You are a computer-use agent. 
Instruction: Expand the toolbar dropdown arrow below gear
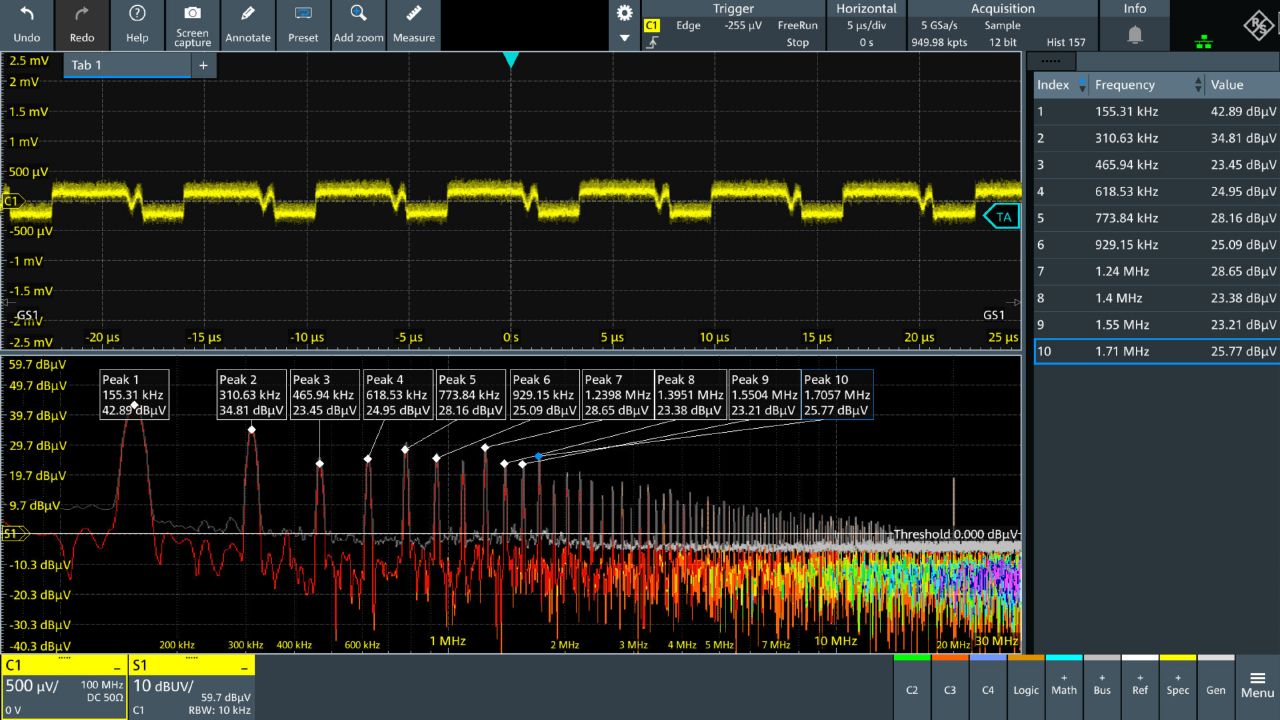point(625,38)
